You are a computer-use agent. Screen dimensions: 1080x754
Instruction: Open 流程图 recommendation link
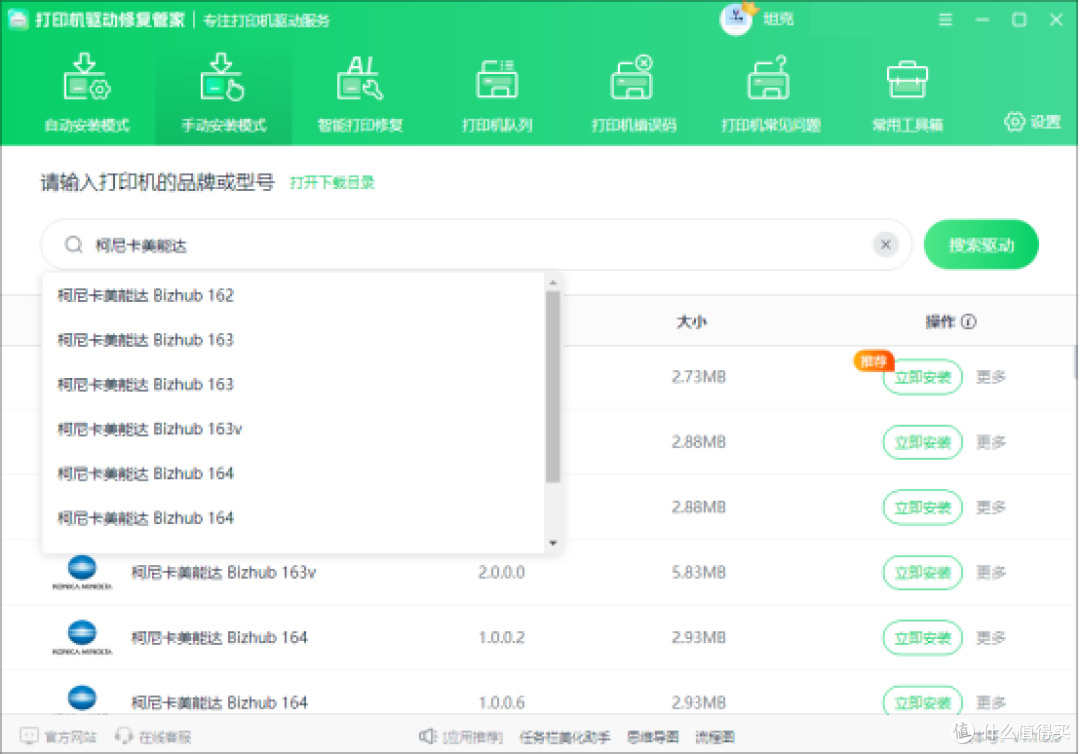coord(715,737)
